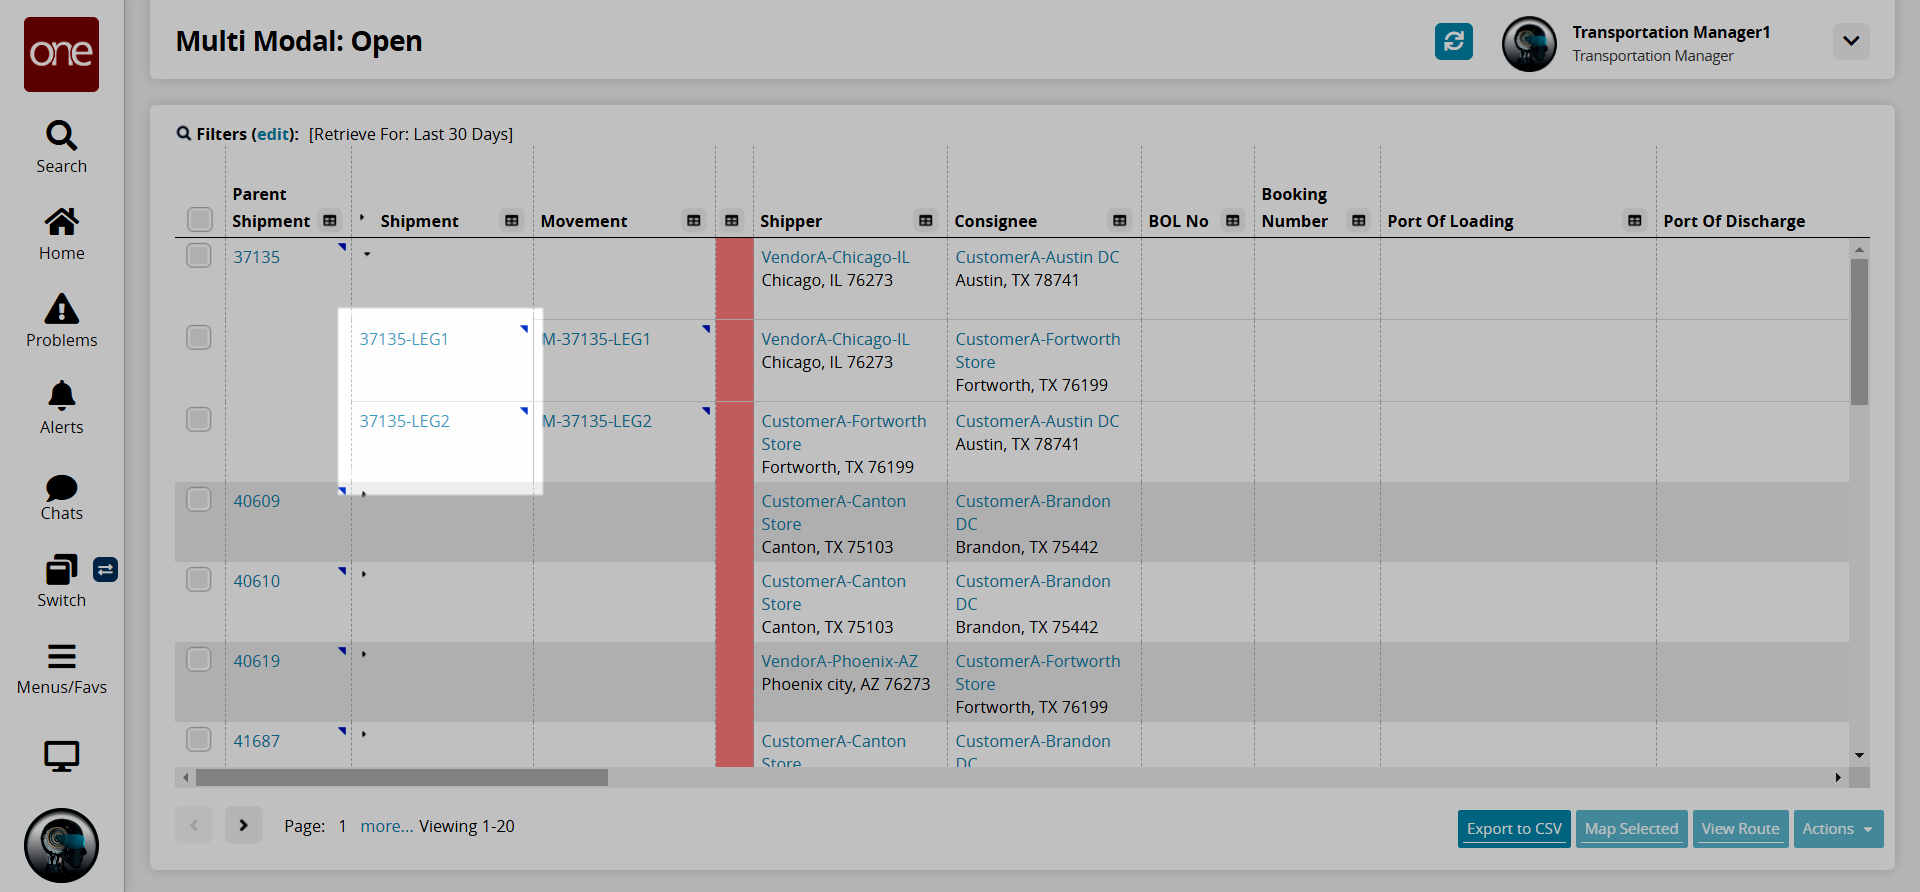Click the red status cell for row 37135
The width and height of the screenshot is (1920, 892).
[735, 278]
